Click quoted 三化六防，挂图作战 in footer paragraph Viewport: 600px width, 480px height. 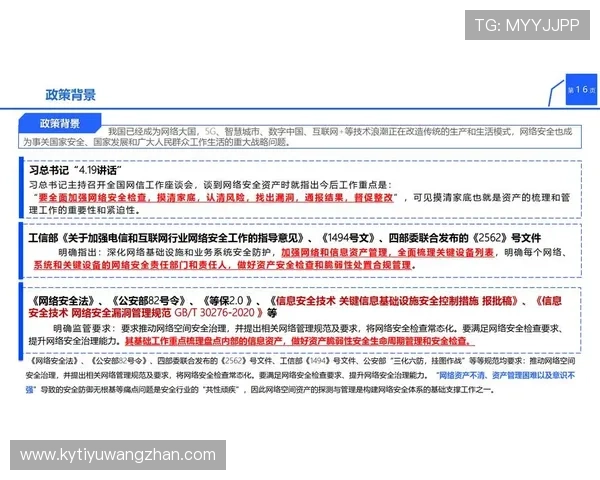pyautogui.click(x=427, y=361)
